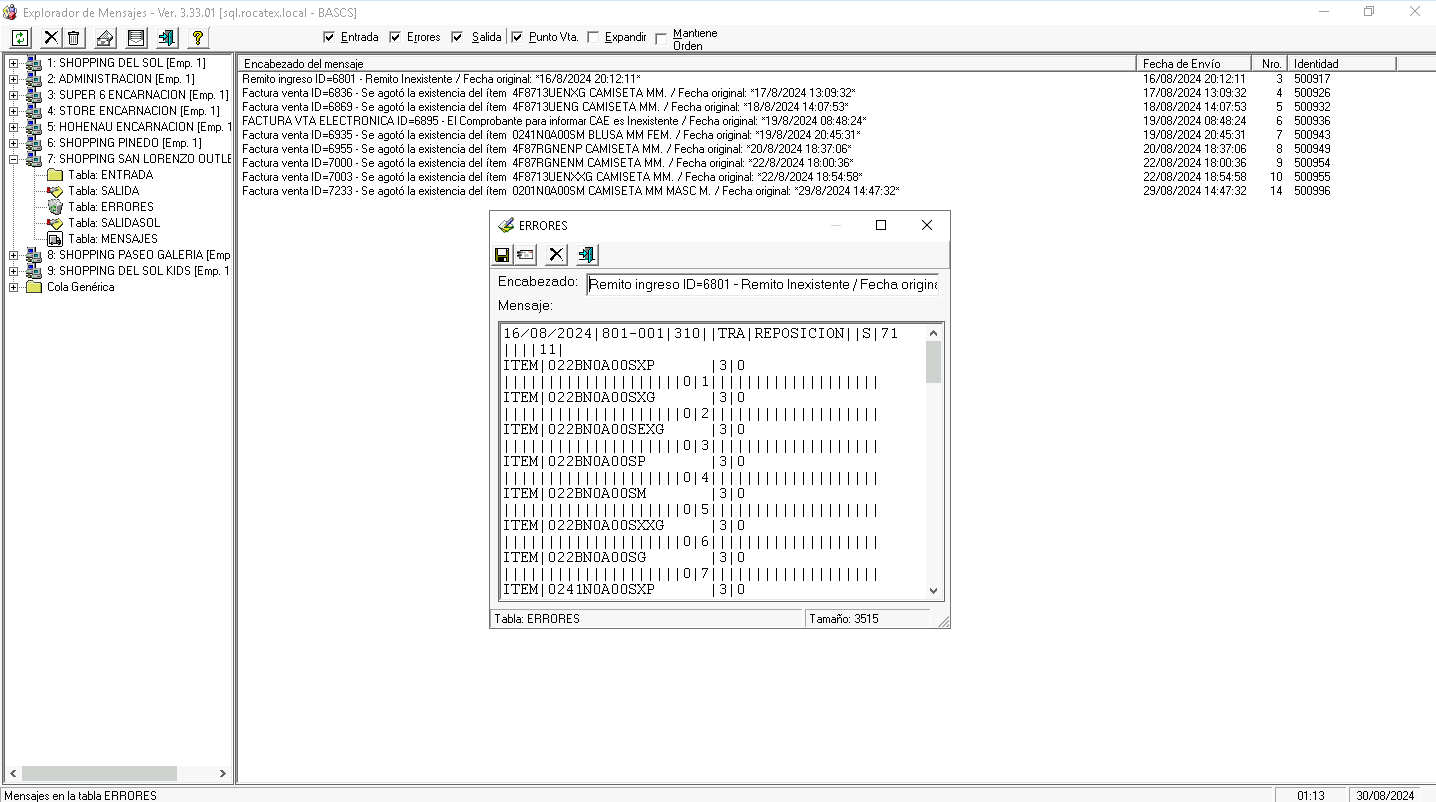Select the Factura venta ID=7233 message row
This screenshot has width=1436, height=802.
tap(570, 191)
